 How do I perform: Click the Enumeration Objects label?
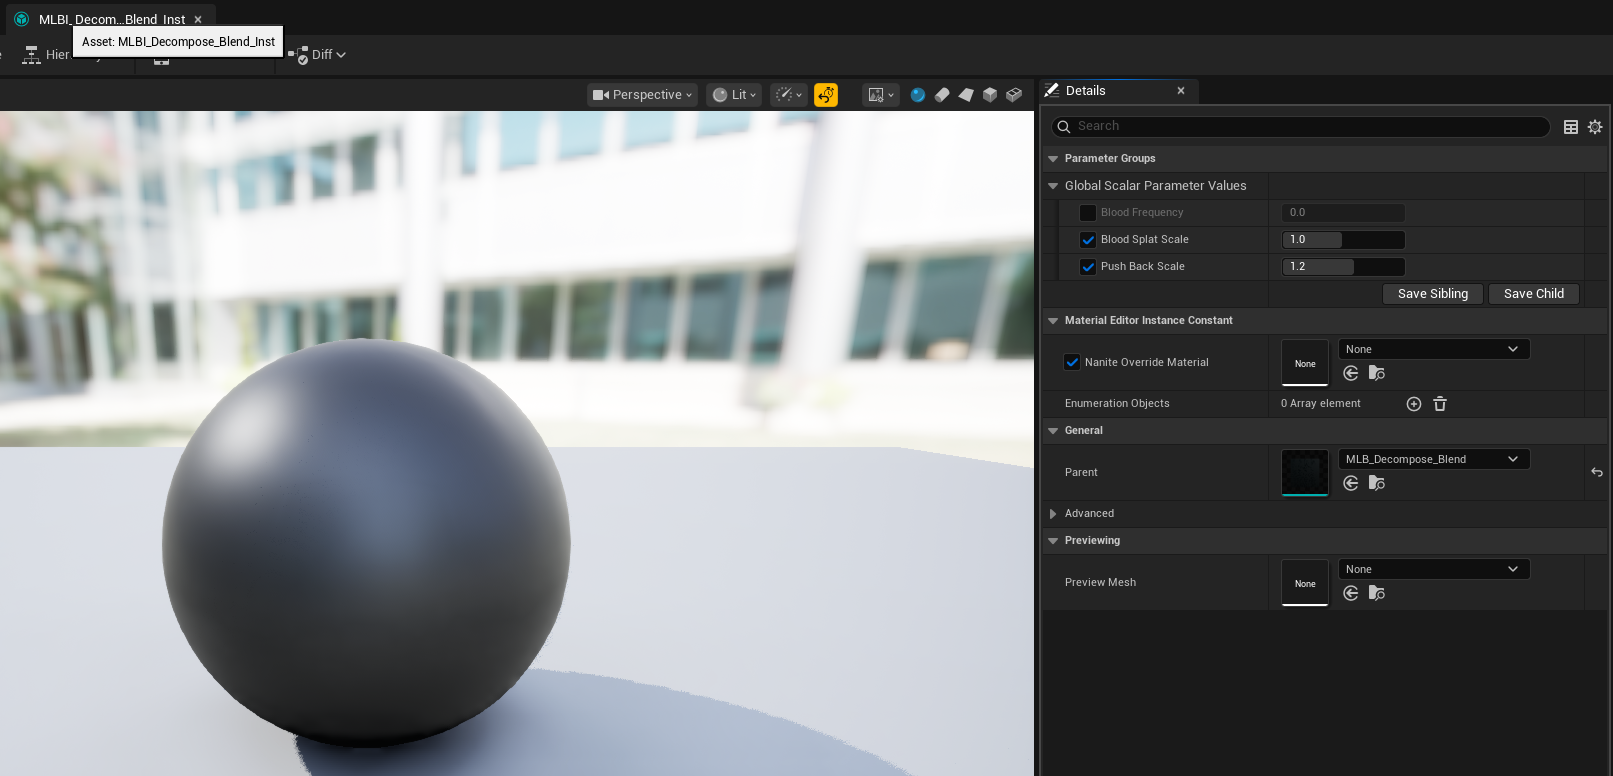[1117, 404]
